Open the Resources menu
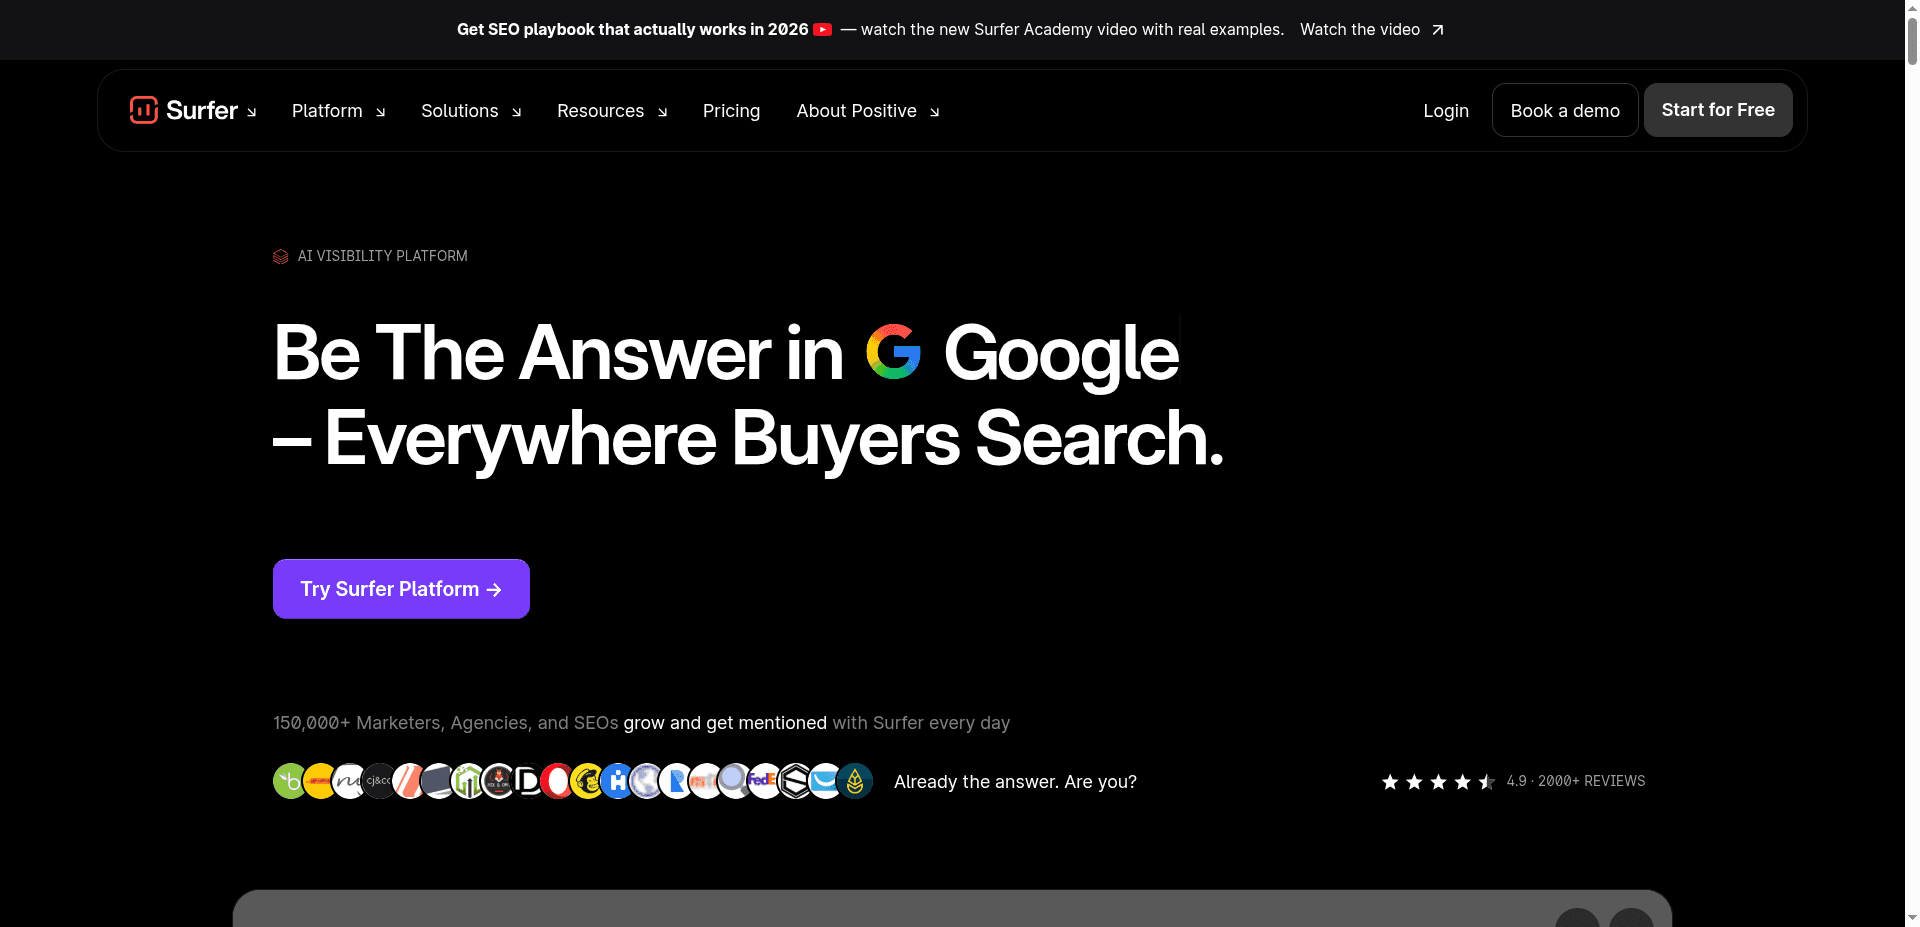 (600, 111)
